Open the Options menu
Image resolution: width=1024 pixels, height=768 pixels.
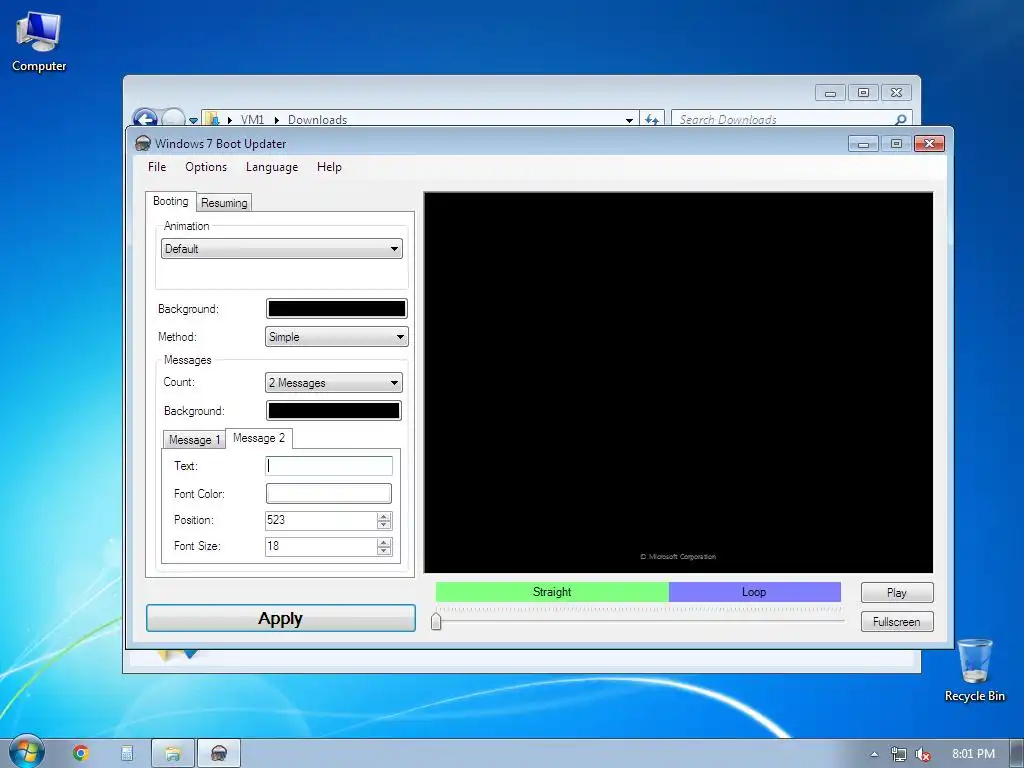[x=206, y=167]
